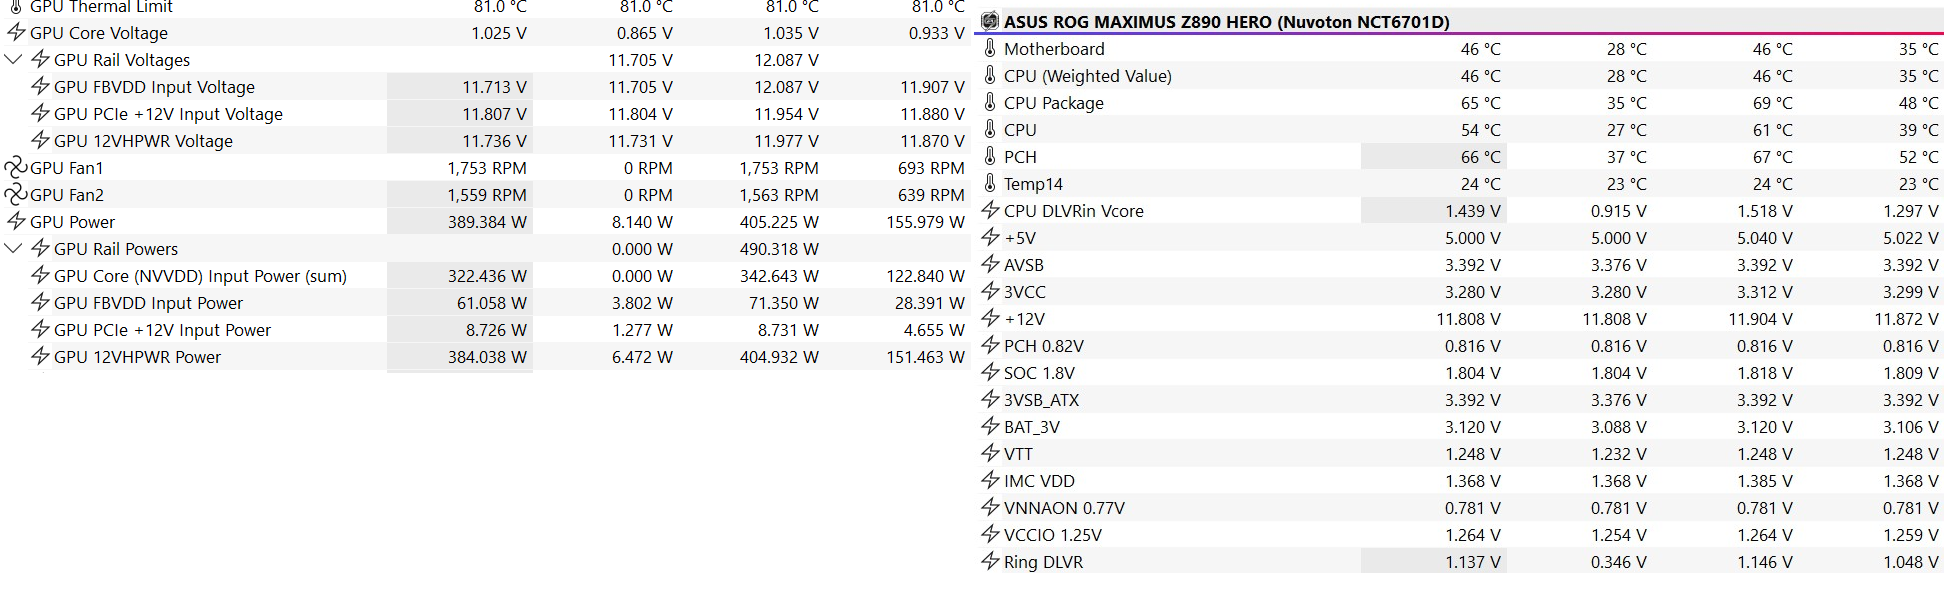Select the GPU Thermal Limit row label
This screenshot has width=1946, height=590.
click(x=101, y=7)
